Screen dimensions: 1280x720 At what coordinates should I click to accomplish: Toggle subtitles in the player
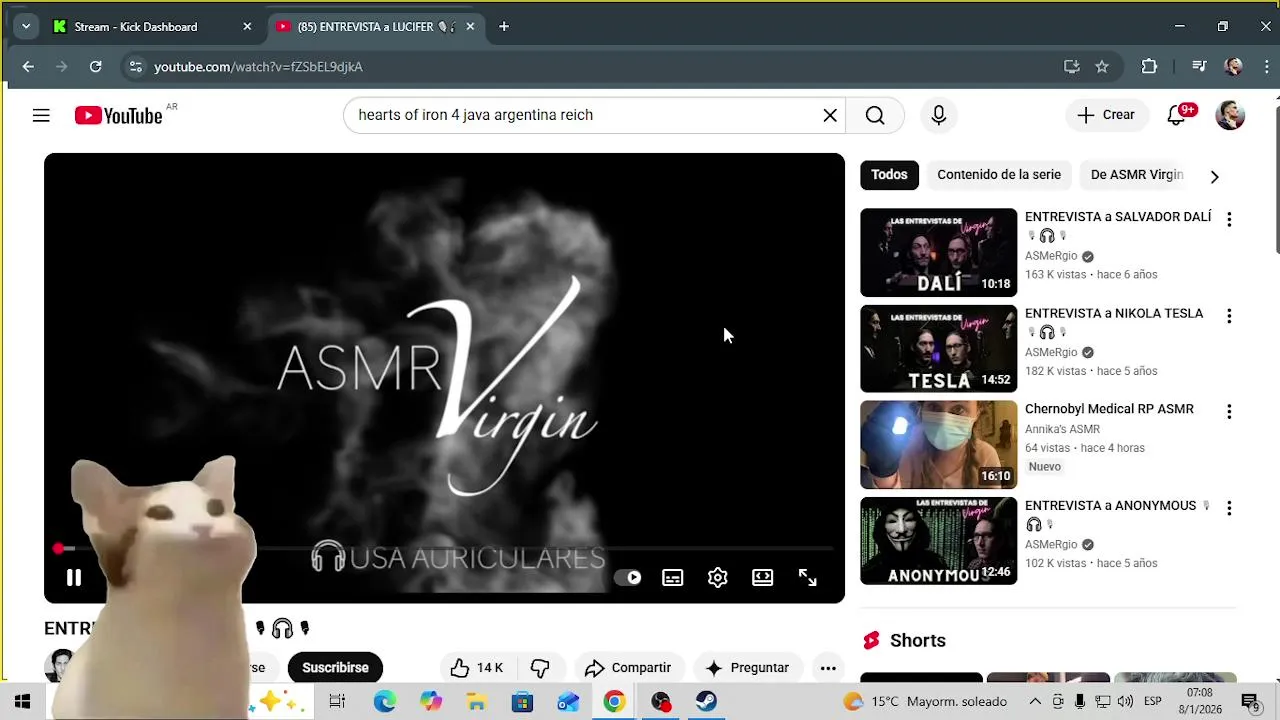point(673,577)
